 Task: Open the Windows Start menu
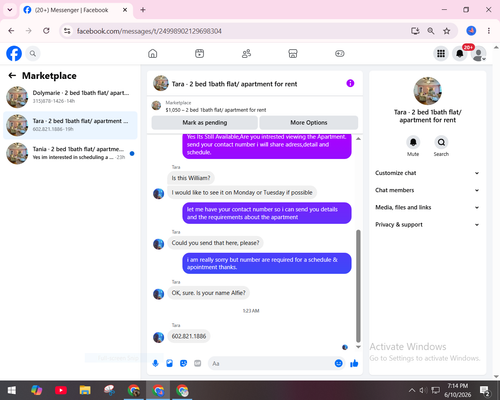[x=12, y=390]
